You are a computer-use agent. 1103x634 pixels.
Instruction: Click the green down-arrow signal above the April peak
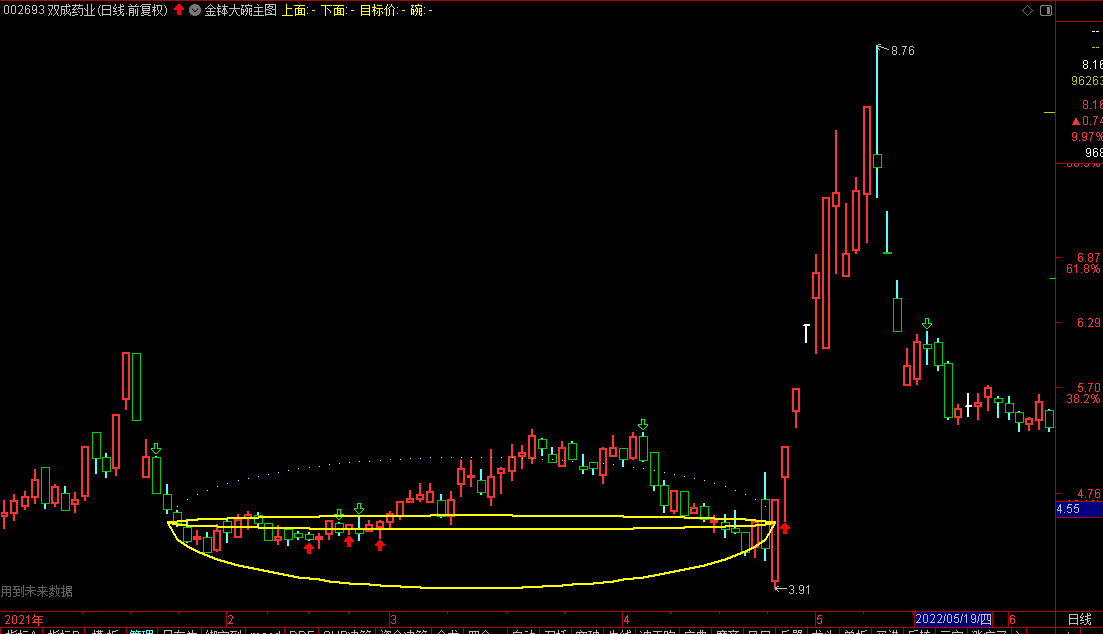pyautogui.click(x=643, y=424)
